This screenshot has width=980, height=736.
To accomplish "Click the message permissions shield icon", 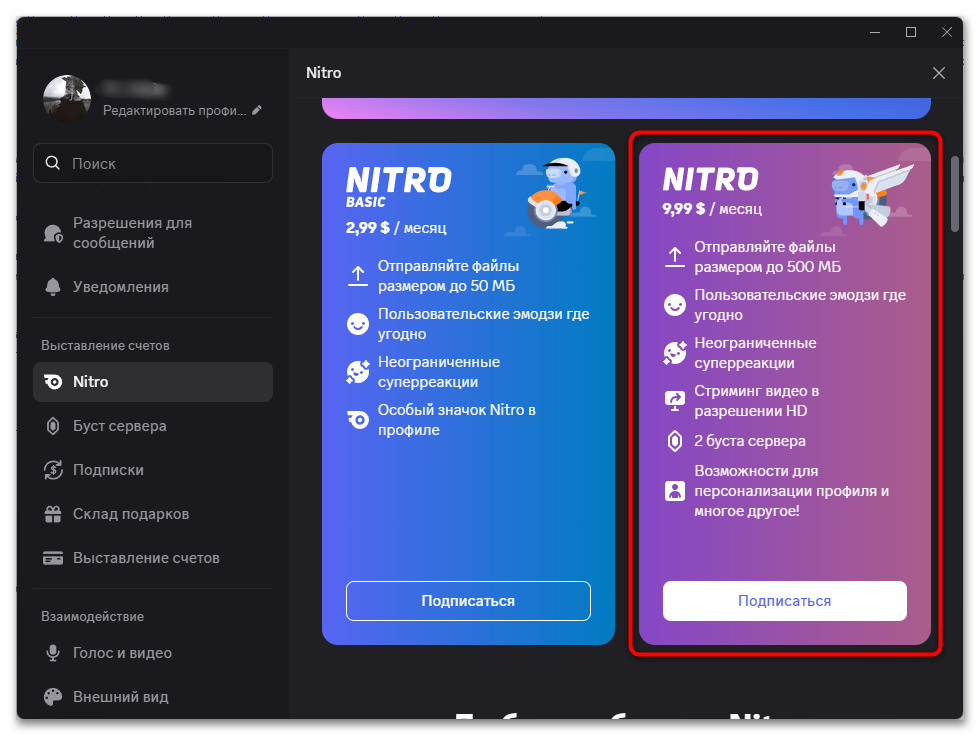I will pyautogui.click(x=53, y=234).
